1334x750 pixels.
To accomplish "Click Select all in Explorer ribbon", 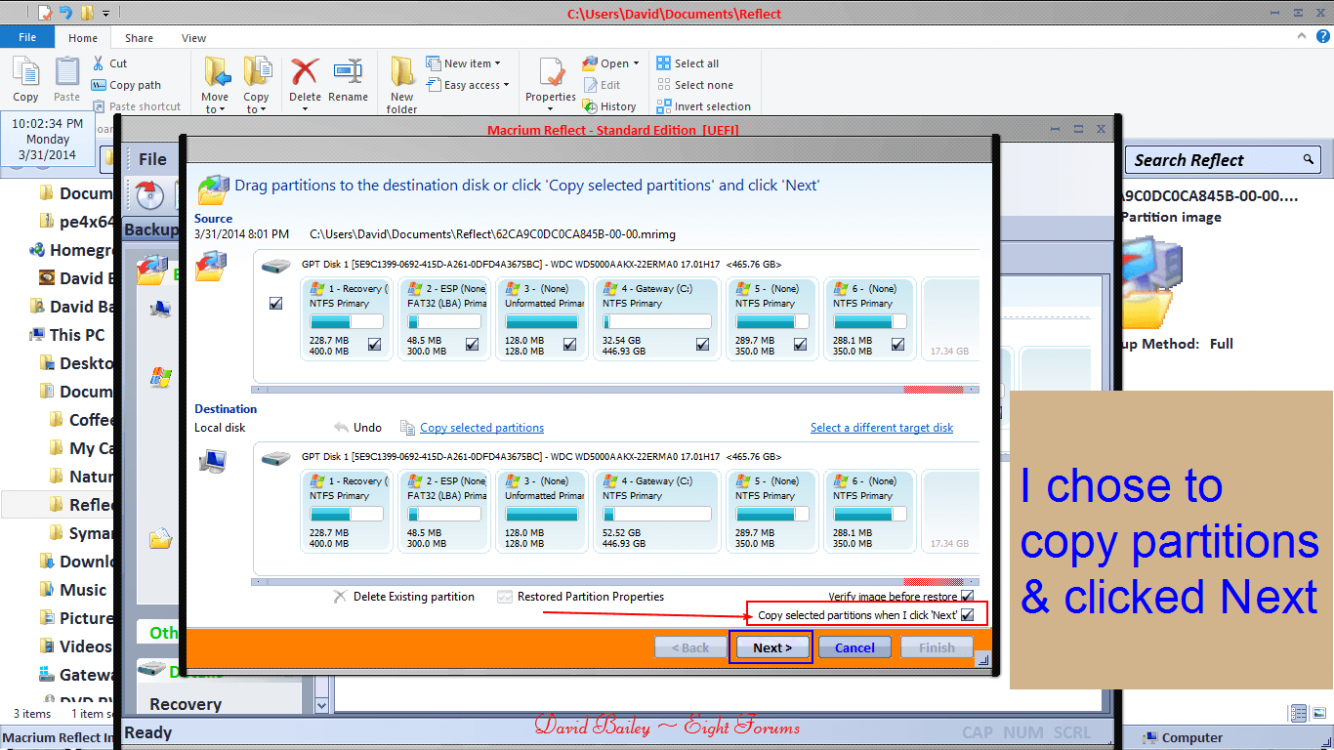I will pos(688,63).
